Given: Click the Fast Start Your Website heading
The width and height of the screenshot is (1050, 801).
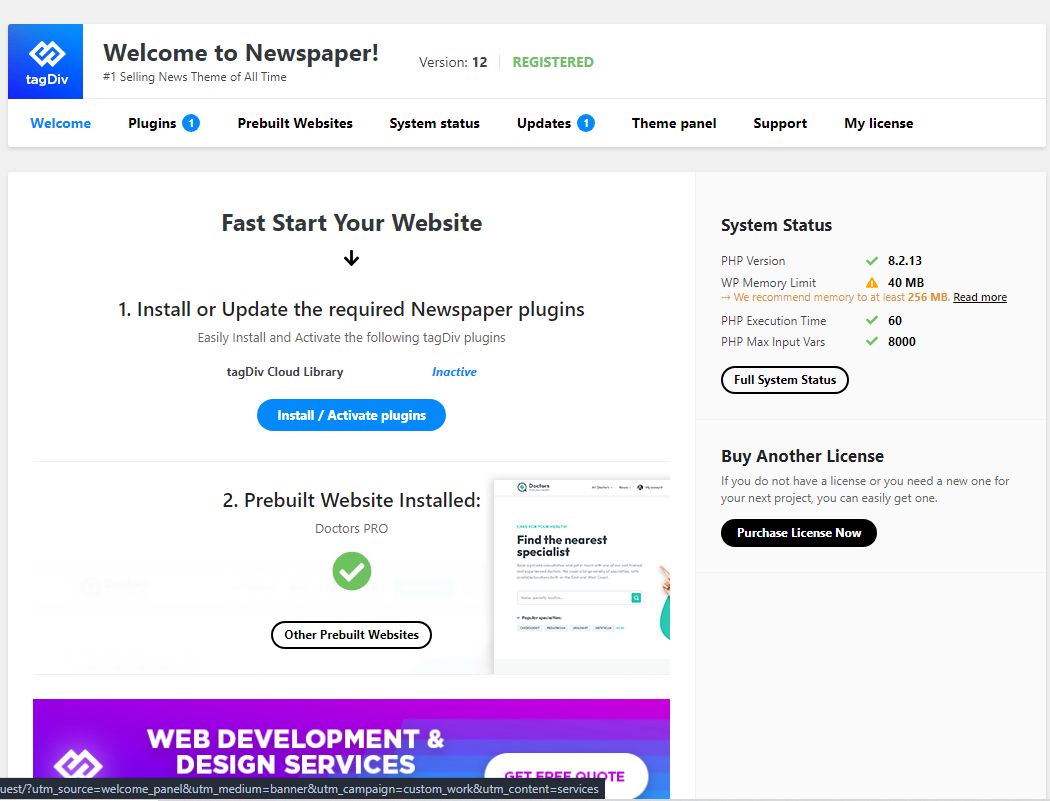Looking at the screenshot, I should point(352,223).
